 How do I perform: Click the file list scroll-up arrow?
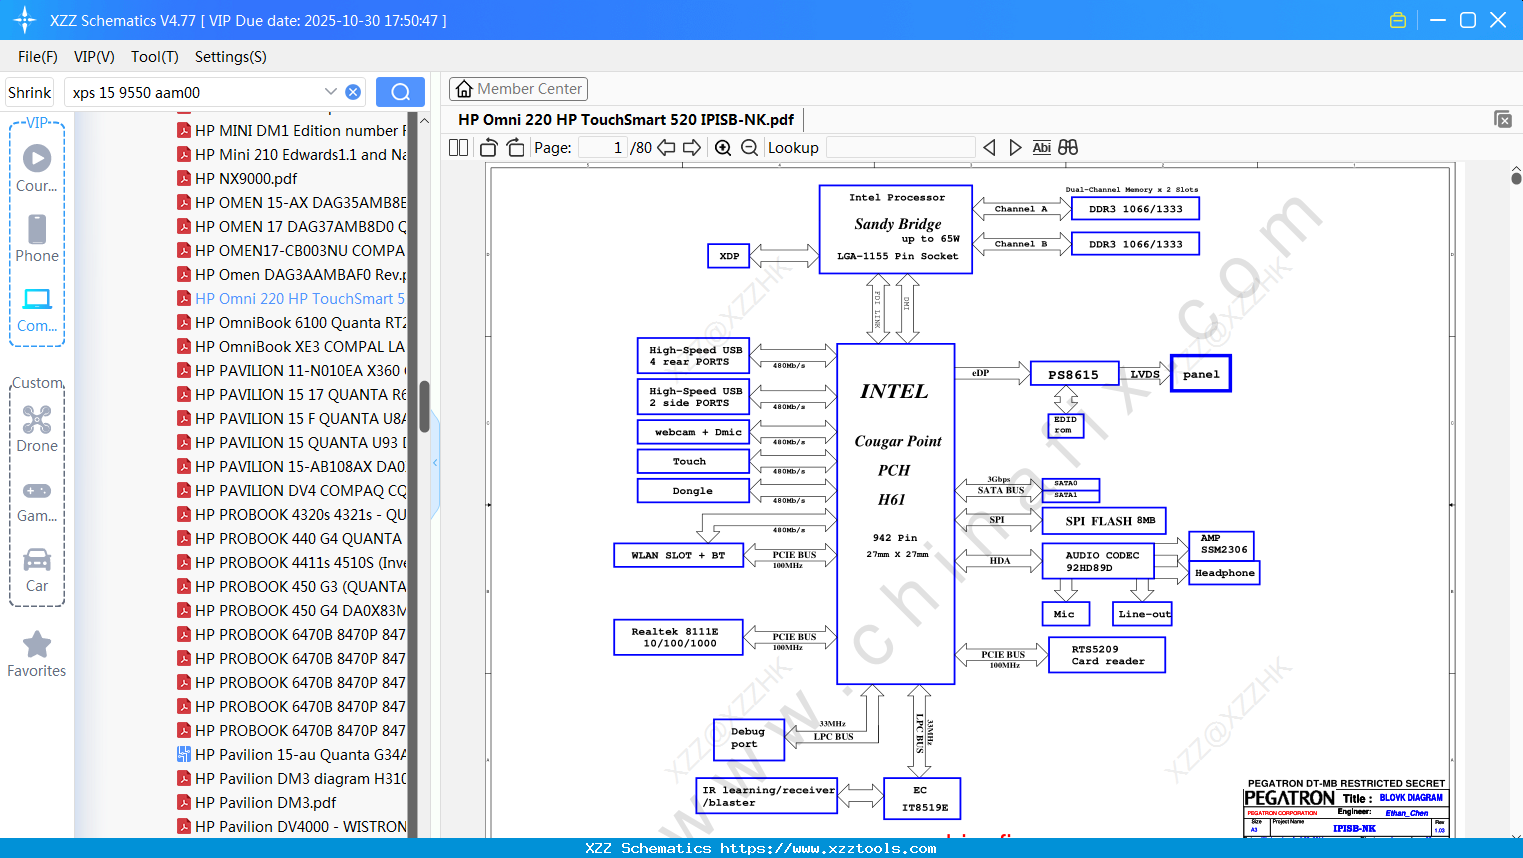(424, 120)
